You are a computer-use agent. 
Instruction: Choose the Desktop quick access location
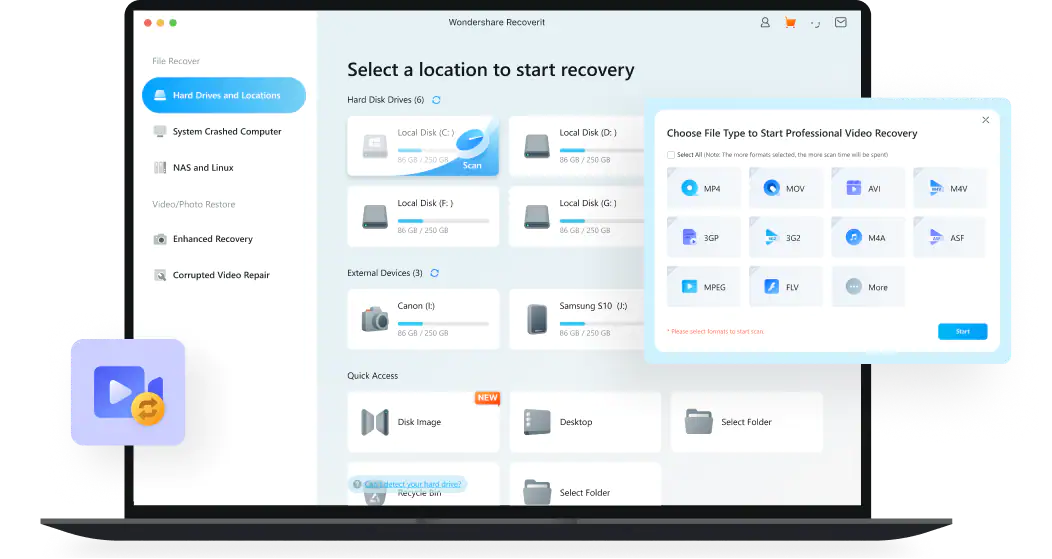coord(585,422)
